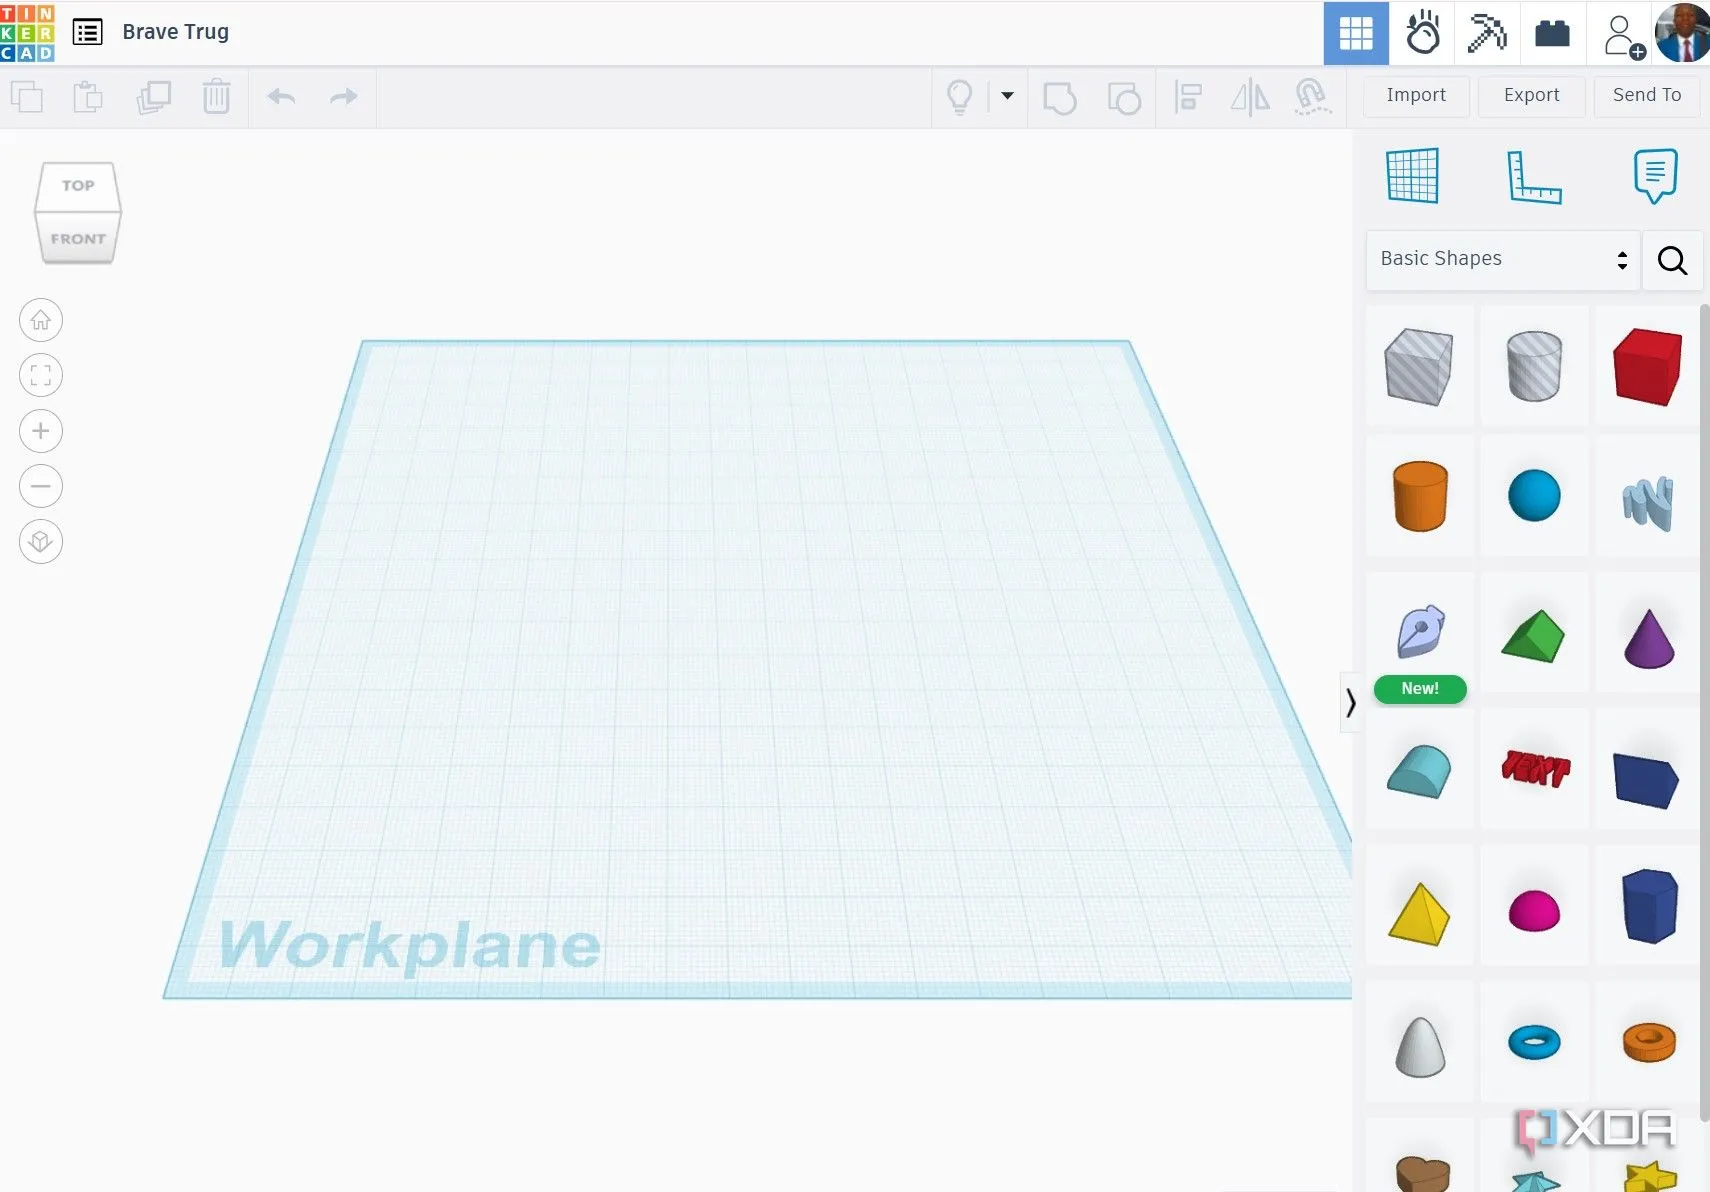Open the designs list icon
The width and height of the screenshot is (1710, 1192).
[88, 32]
